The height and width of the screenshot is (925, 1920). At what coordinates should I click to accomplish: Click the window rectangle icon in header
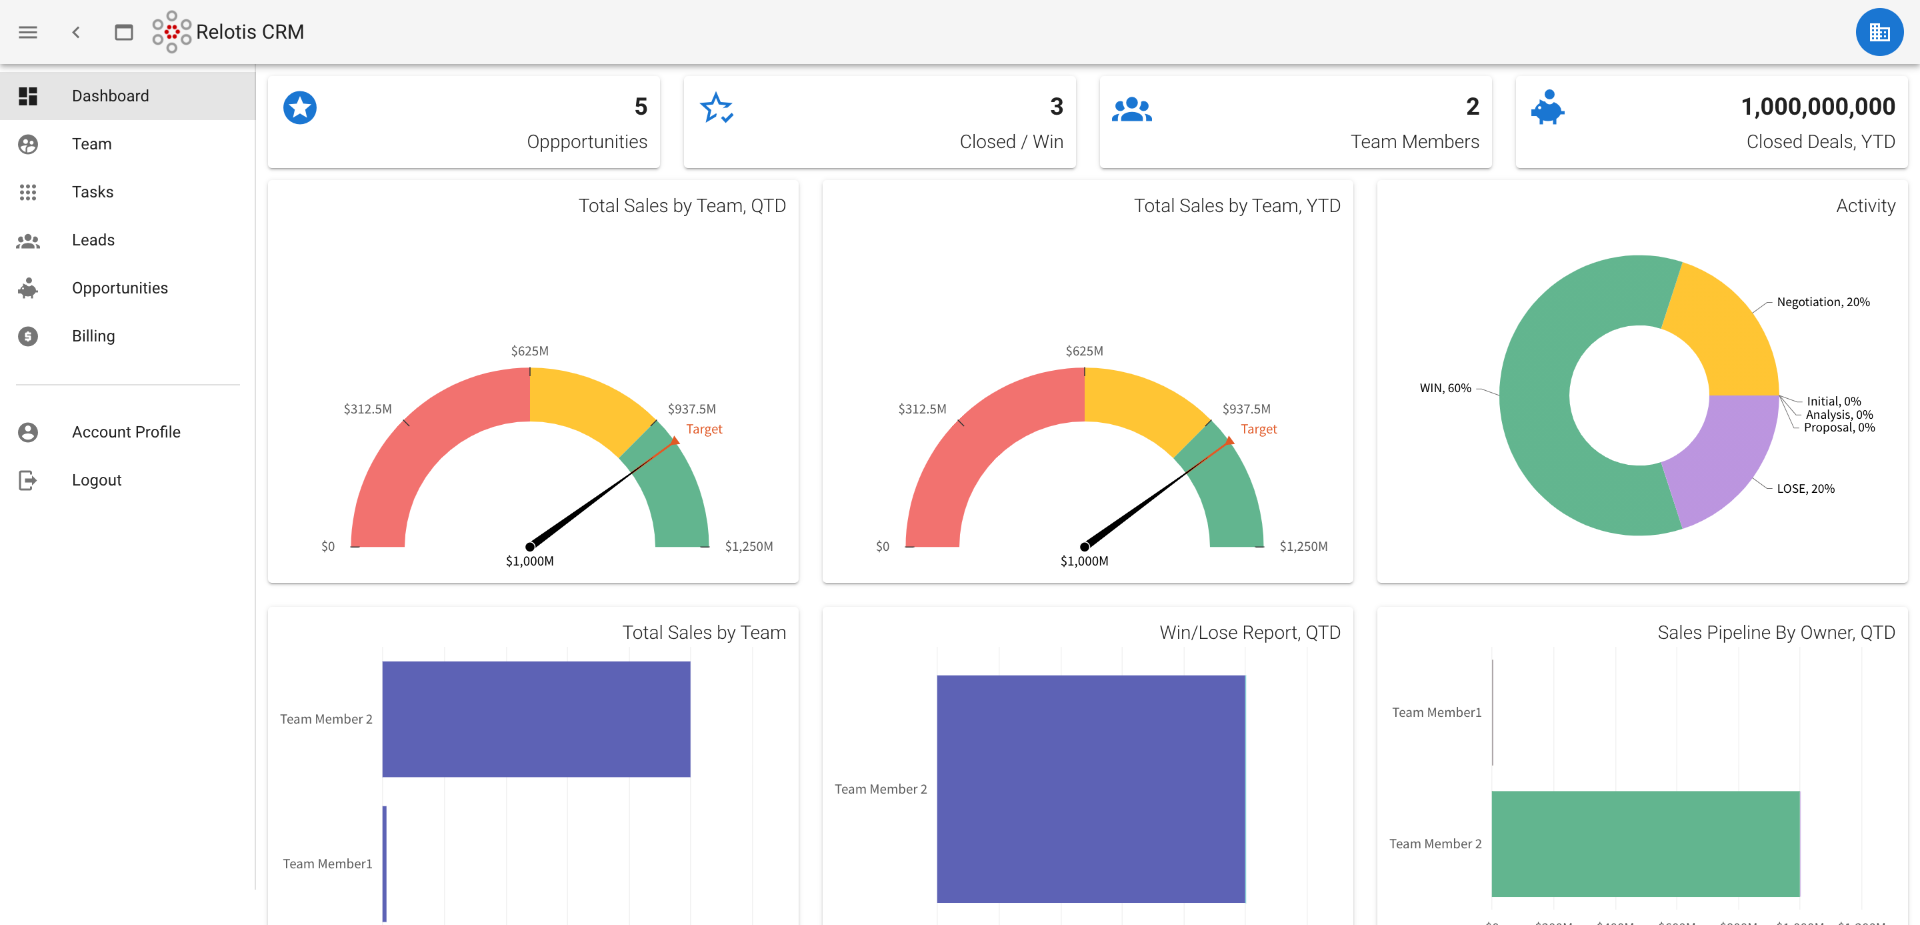pyautogui.click(x=124, y=32)
